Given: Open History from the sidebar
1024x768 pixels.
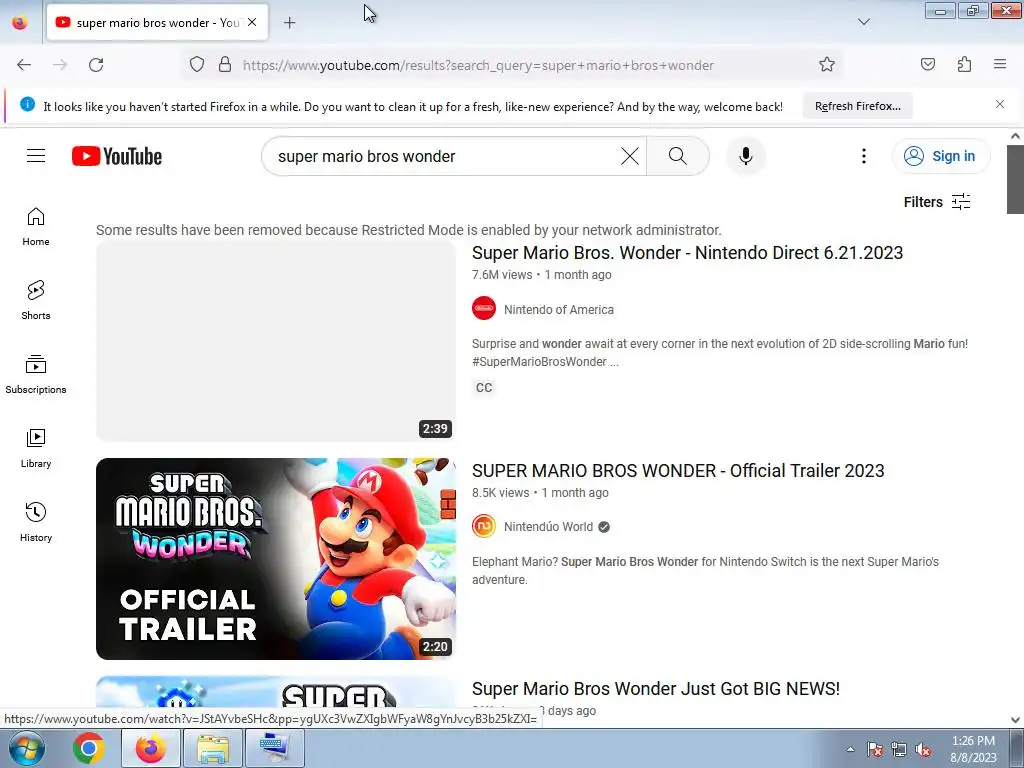Looking at the screenshot, I should pos(36,522).
